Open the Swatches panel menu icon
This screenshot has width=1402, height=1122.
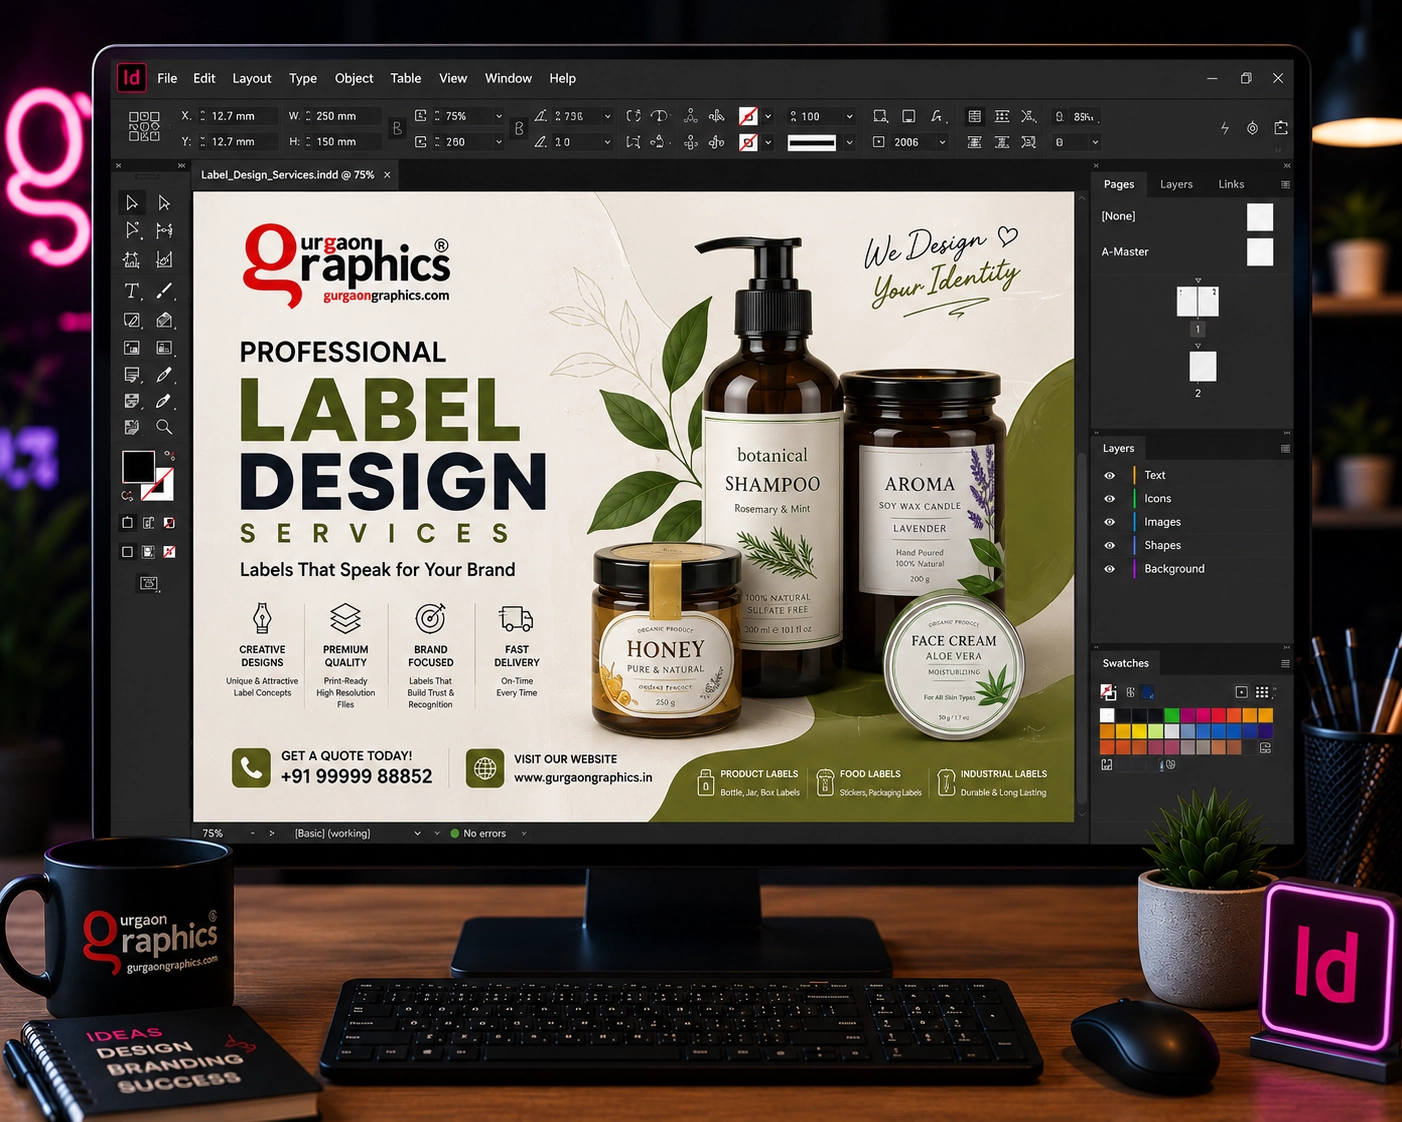click(x=1285, y=663)
